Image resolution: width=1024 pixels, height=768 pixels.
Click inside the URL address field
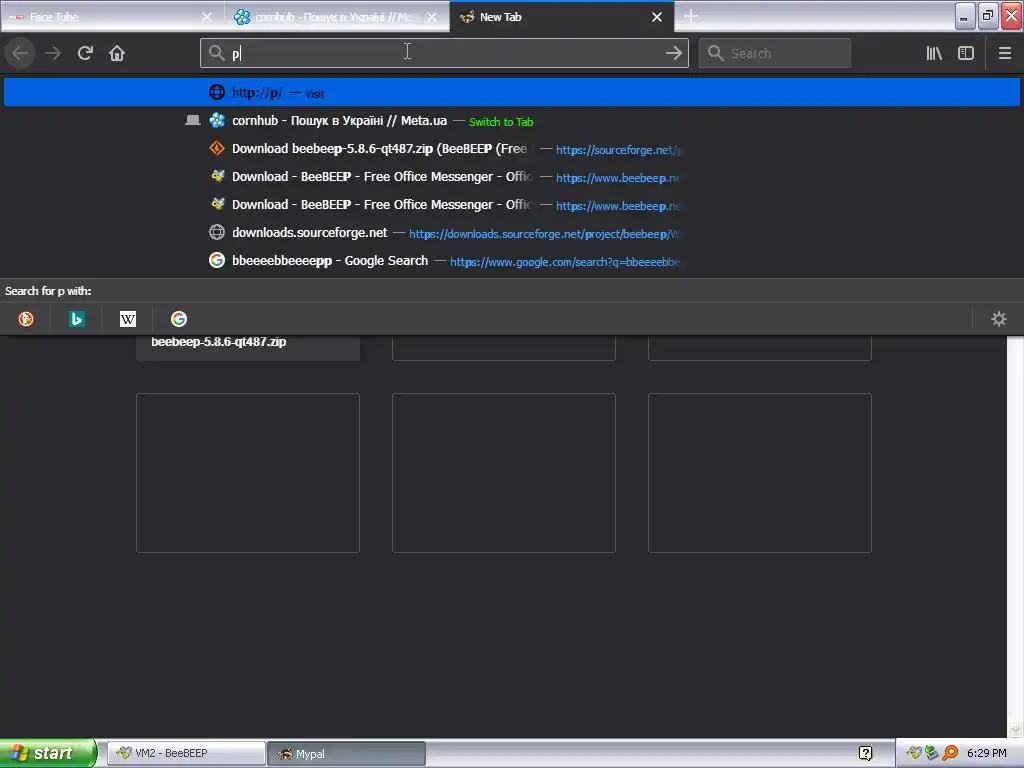pos(444,53)
